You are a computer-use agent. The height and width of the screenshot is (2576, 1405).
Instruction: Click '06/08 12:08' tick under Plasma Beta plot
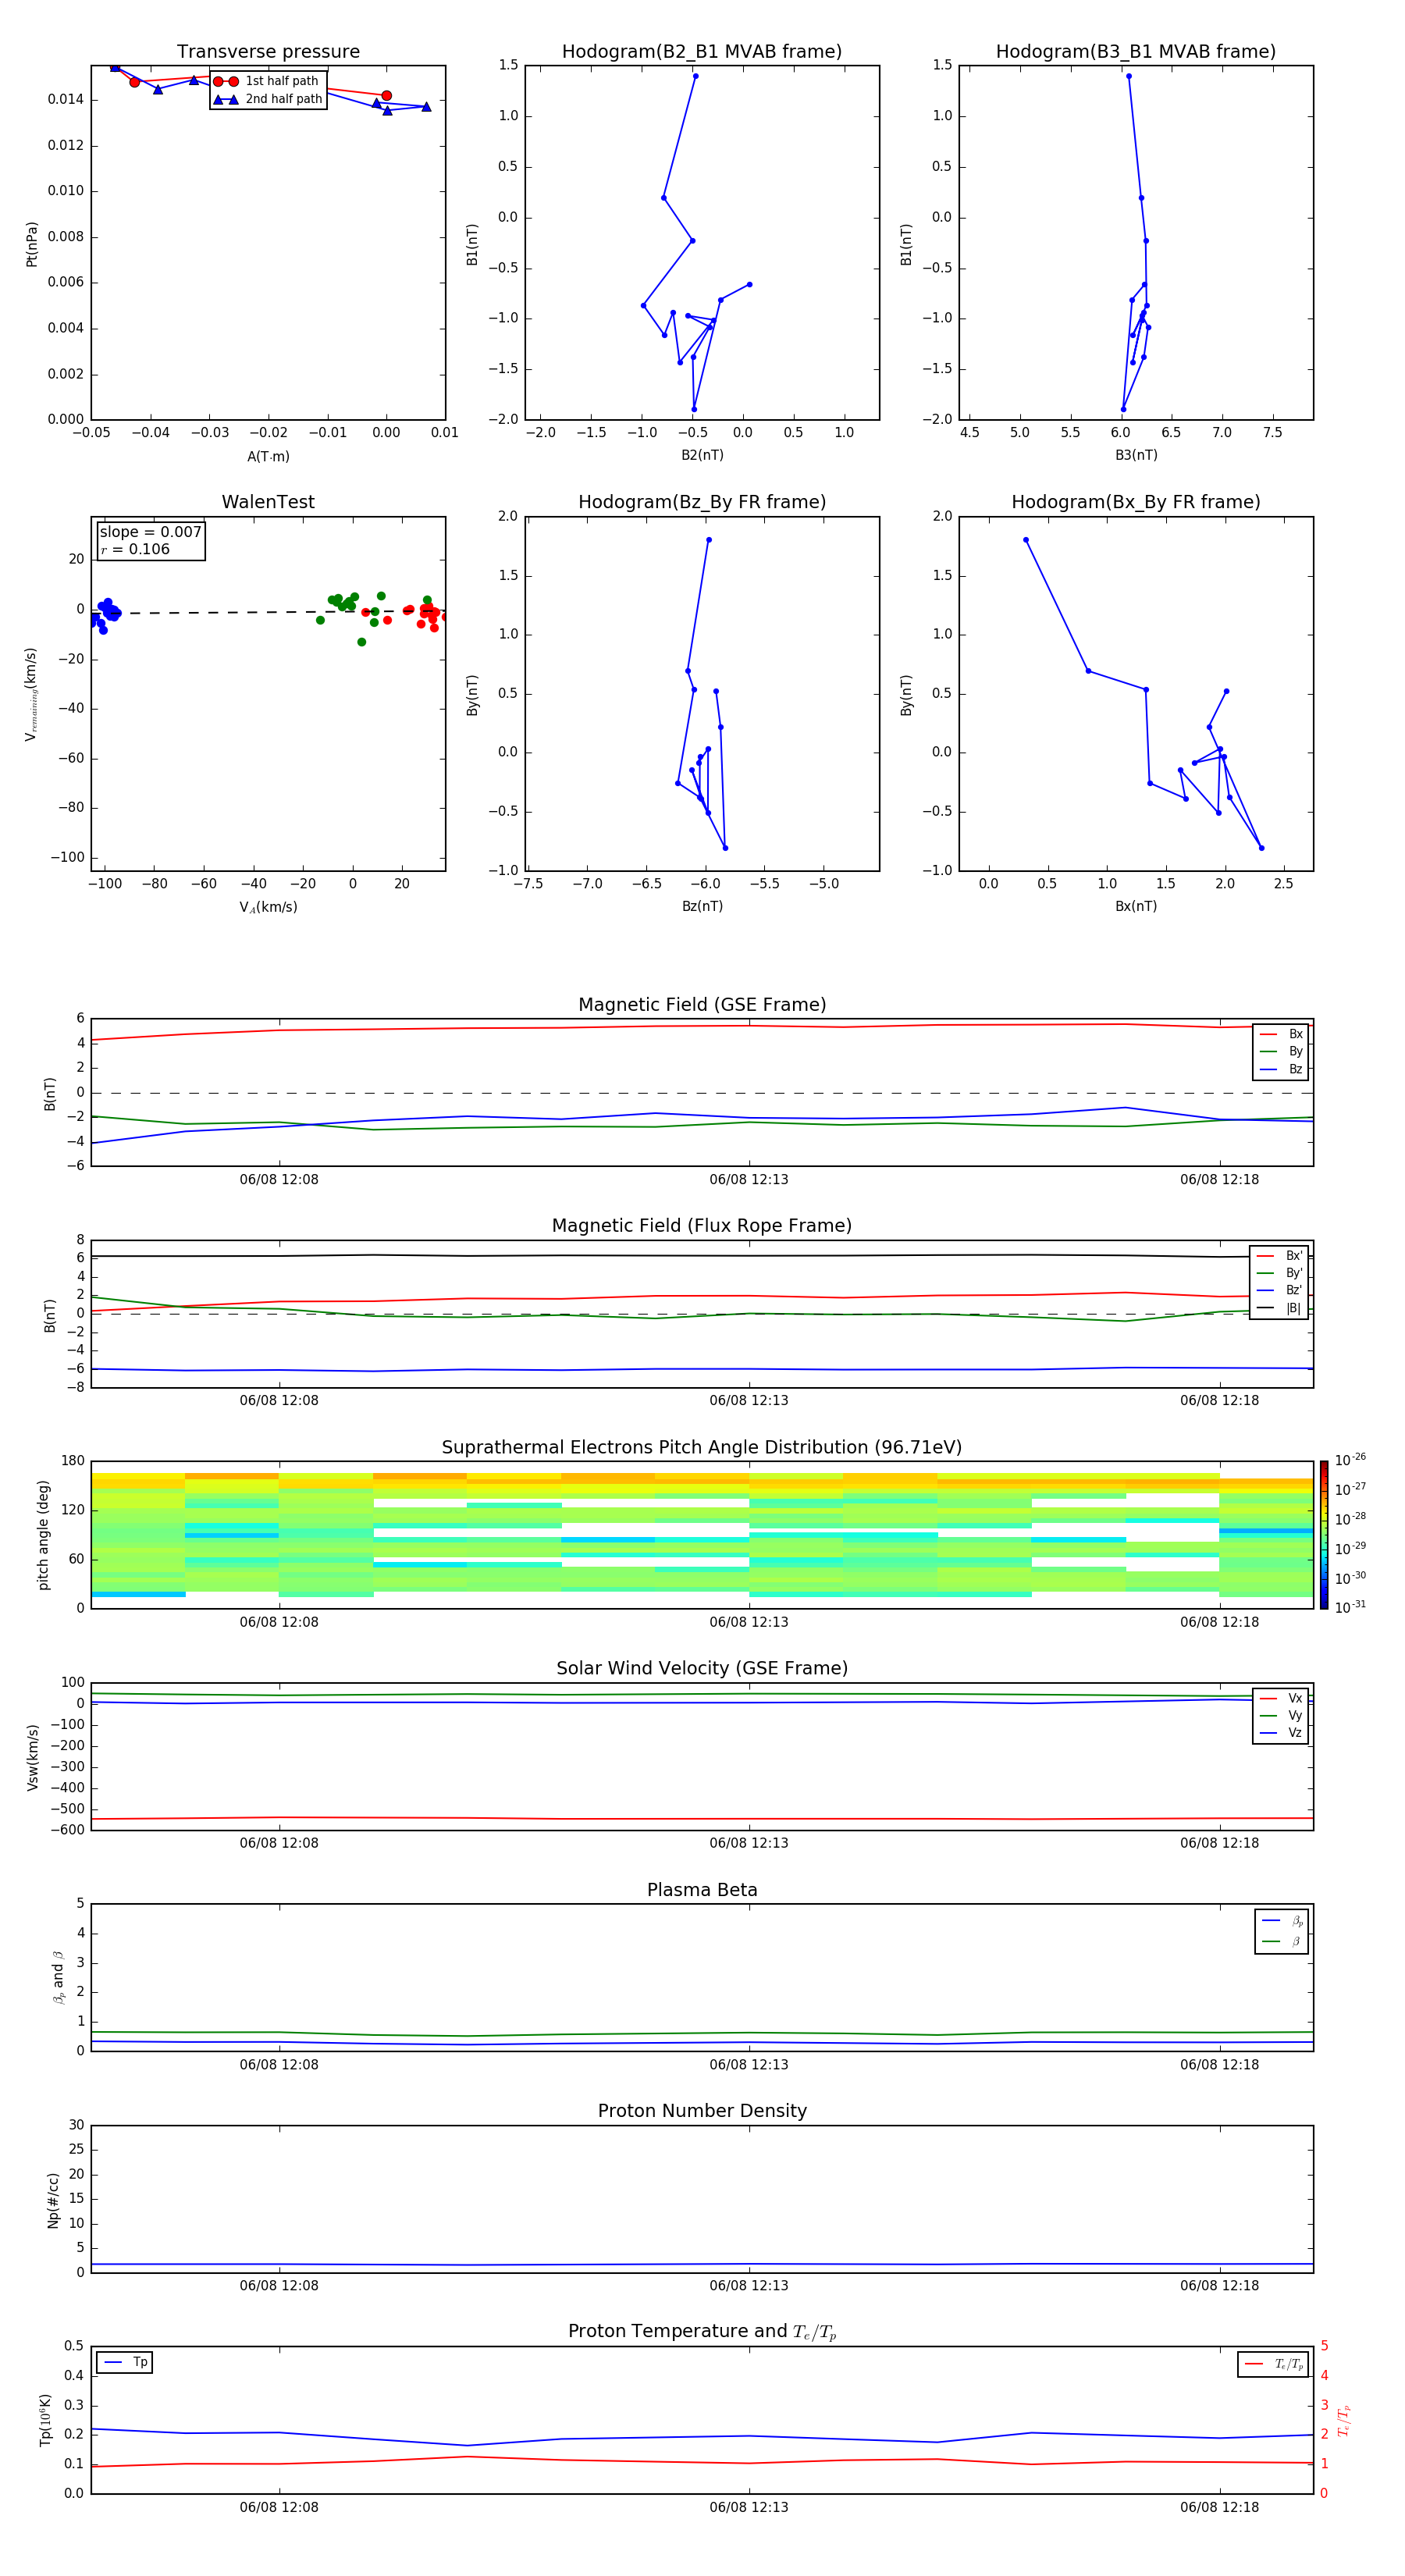[x=279, y=2065]
